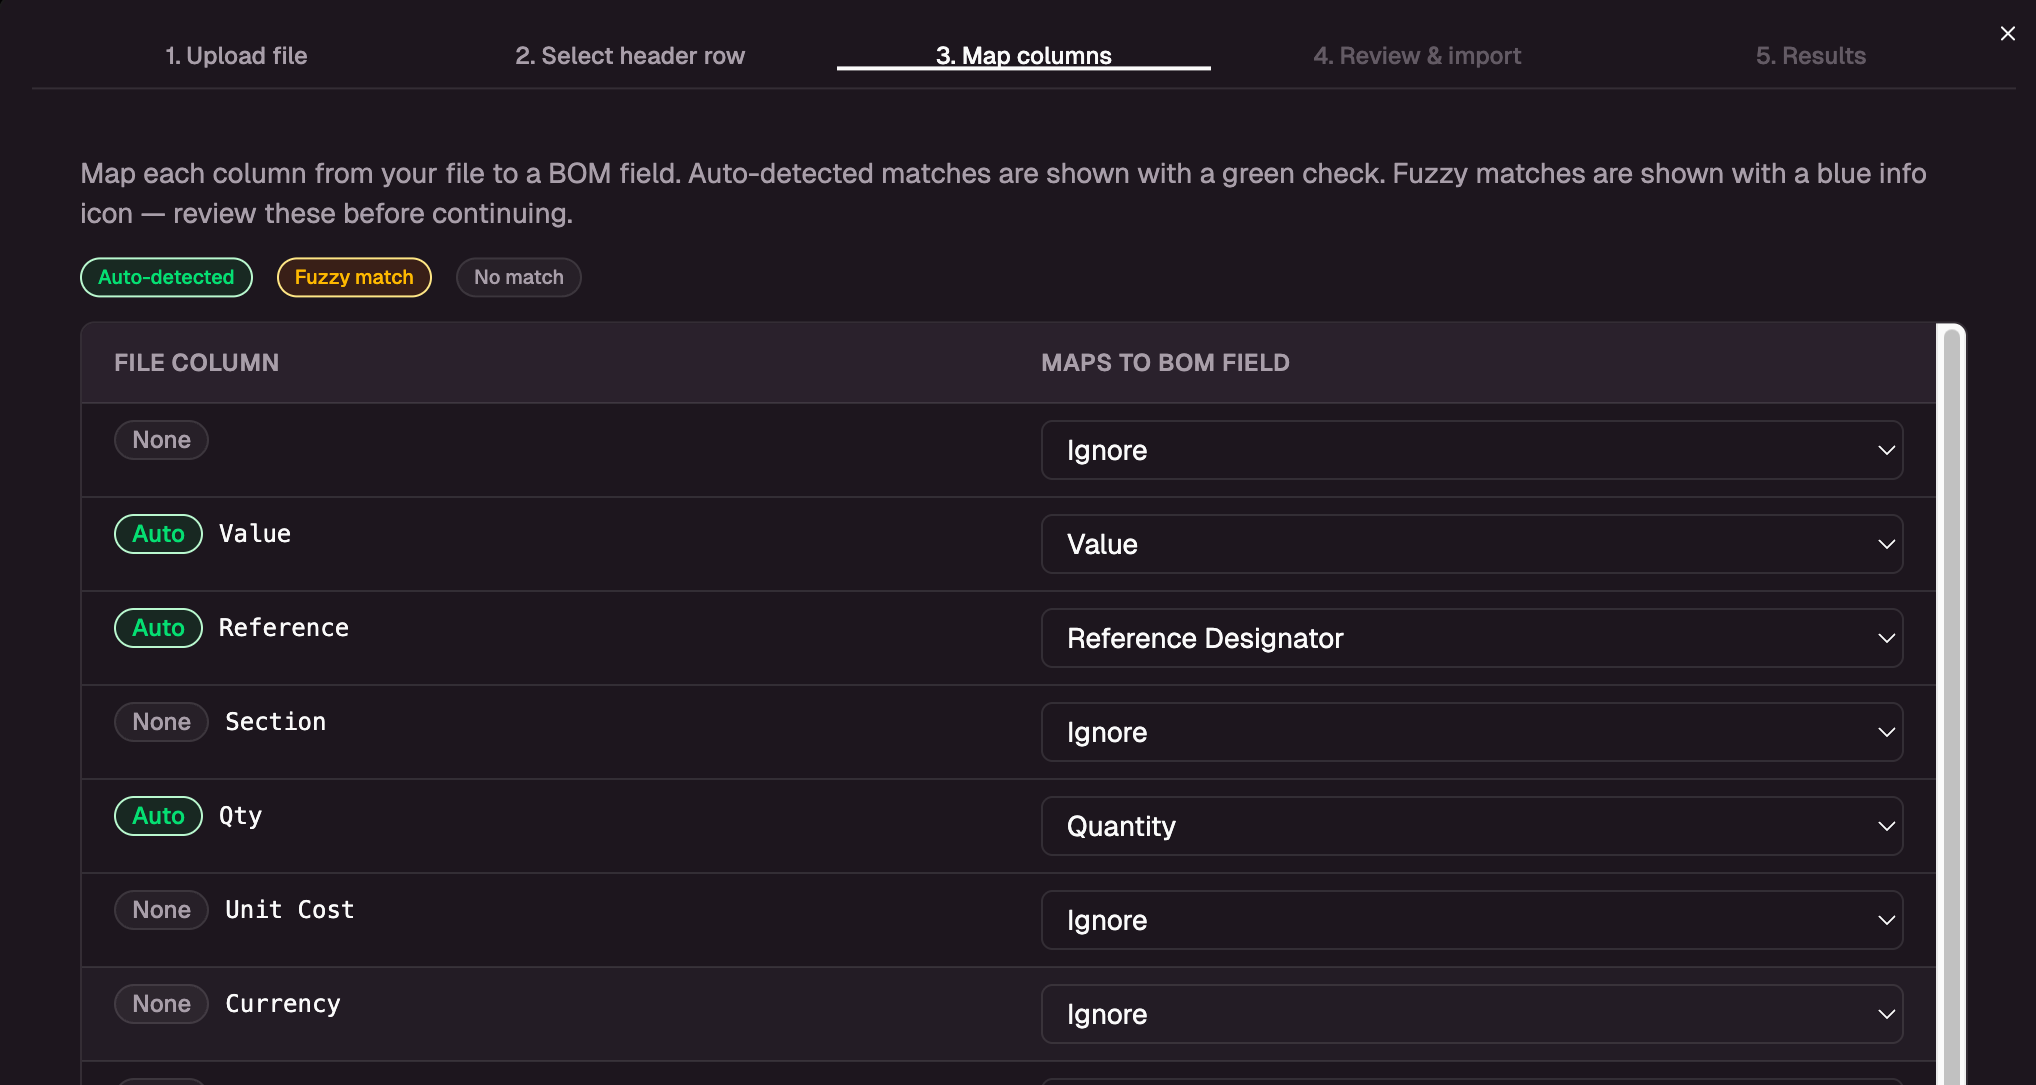Click the Auto badge beside Reference
Image resolution: width=2036 pixels, height=1085 pixels.
(158, 627)
